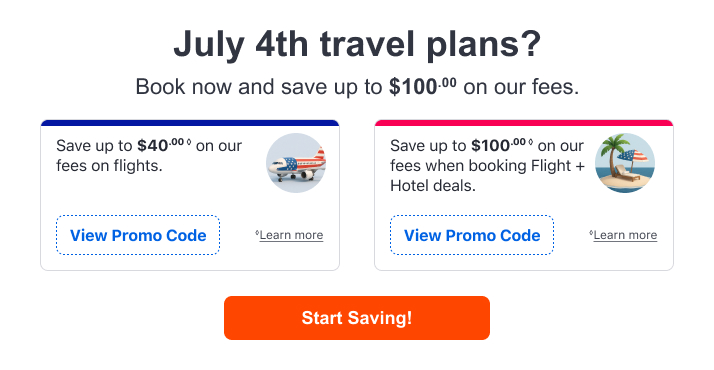Screen dimensions: 714x370
Task: Select the $100.00 amount in the subheading
Action: click(423, 86)
